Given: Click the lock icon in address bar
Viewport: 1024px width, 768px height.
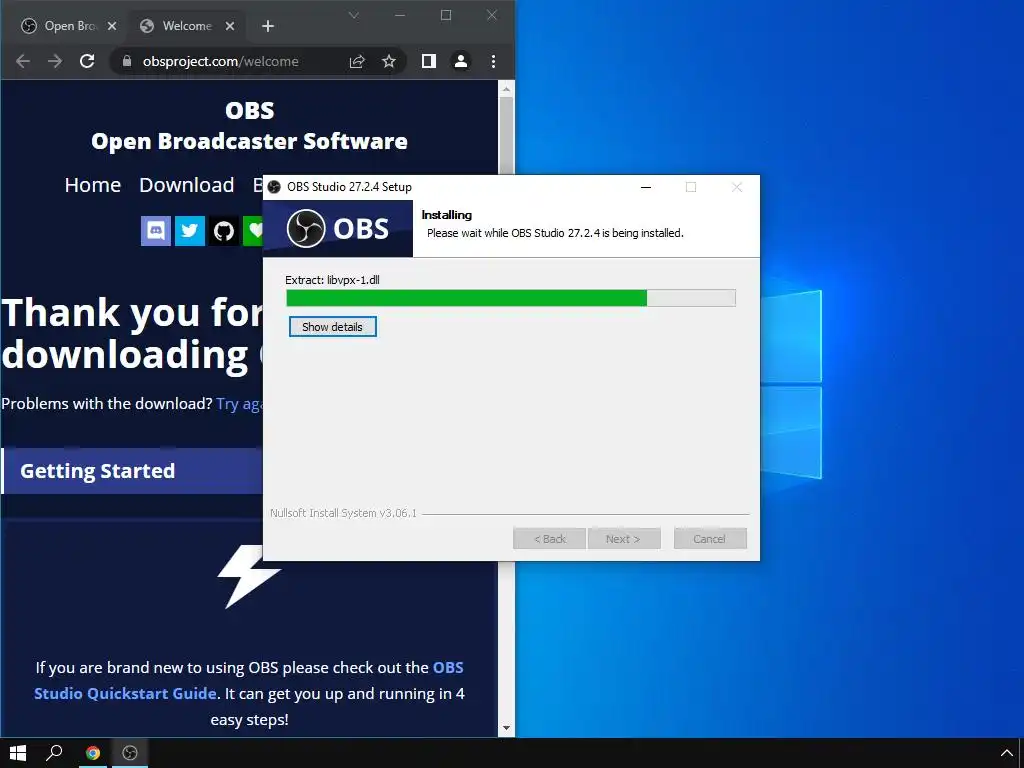Looking at the screenshot, I should pyautogui.click(x=127, y=61).
